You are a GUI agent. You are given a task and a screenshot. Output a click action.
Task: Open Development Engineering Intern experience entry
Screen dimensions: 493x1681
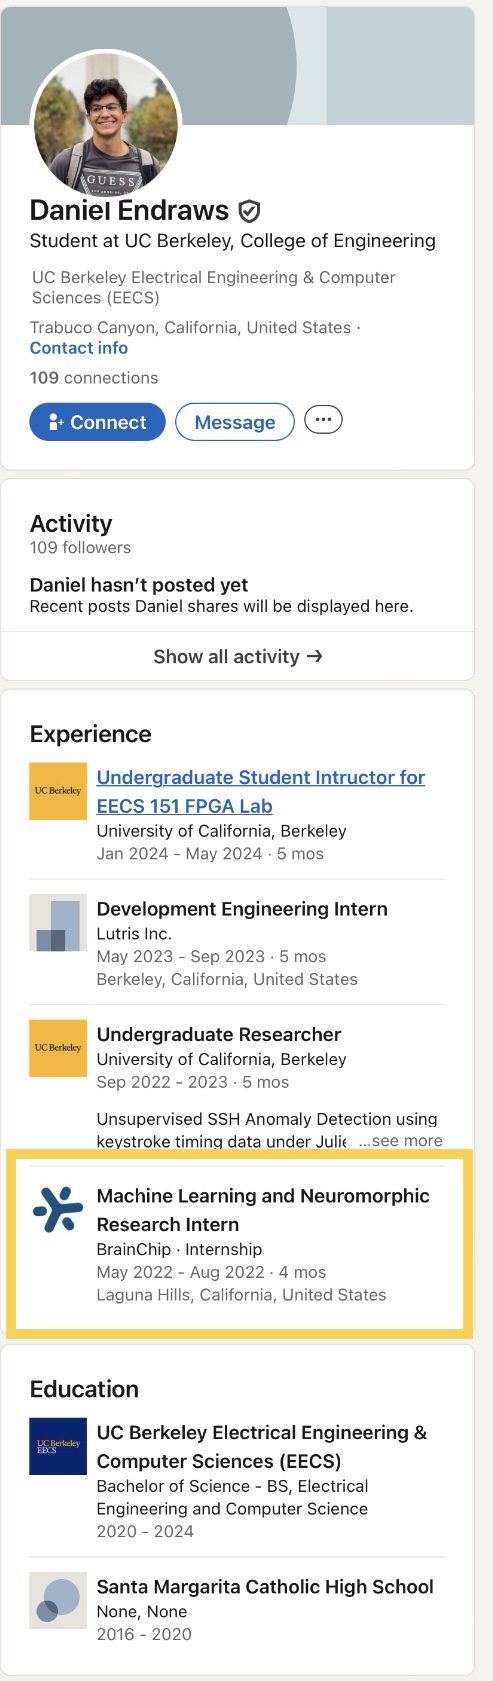[238, 943]
